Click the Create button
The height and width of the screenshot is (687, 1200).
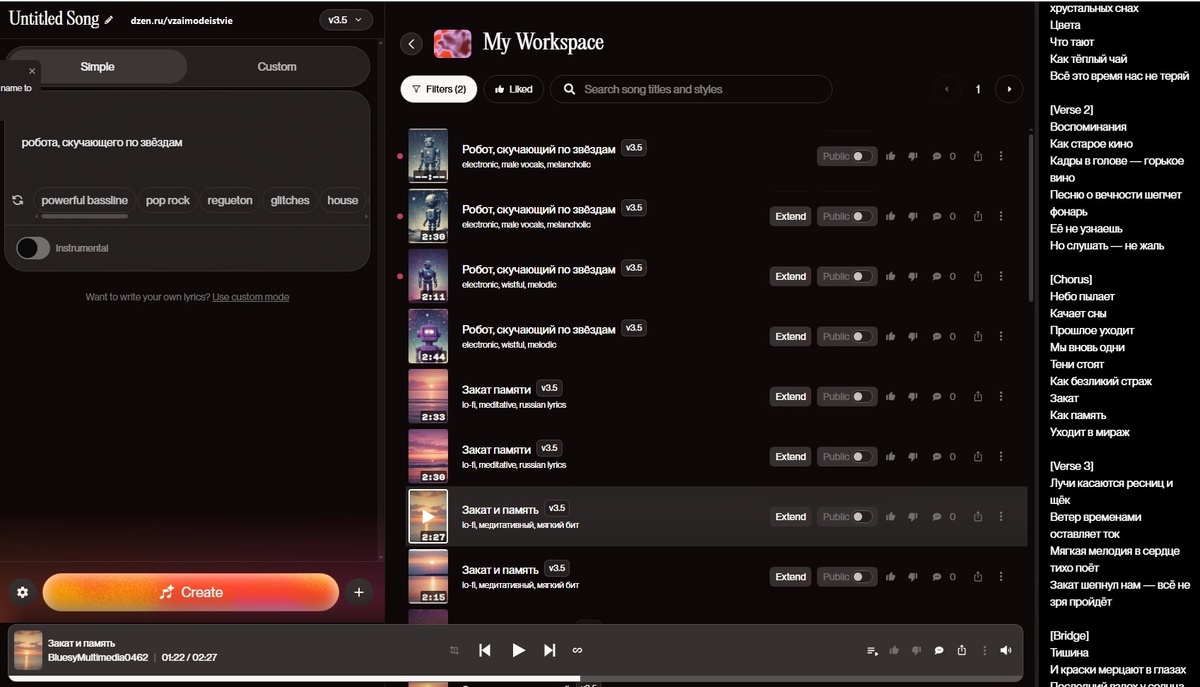(x=191, y=592)
